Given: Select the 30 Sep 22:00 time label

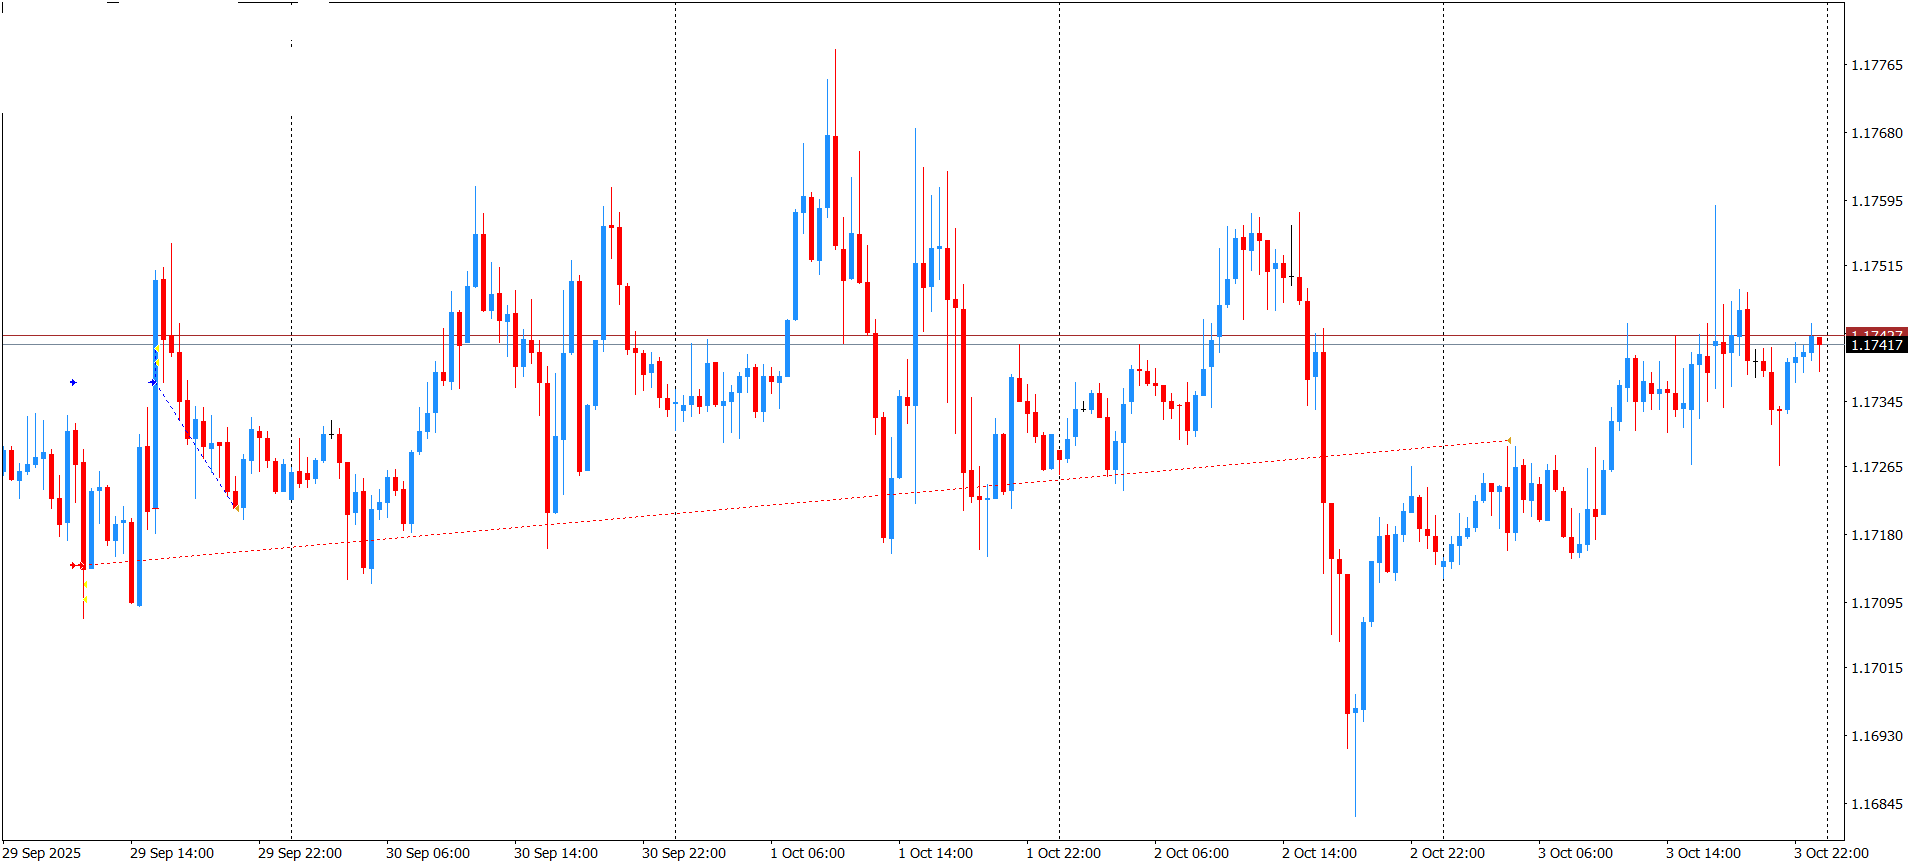Looking at the screenshot, I should tap(684, 853).
